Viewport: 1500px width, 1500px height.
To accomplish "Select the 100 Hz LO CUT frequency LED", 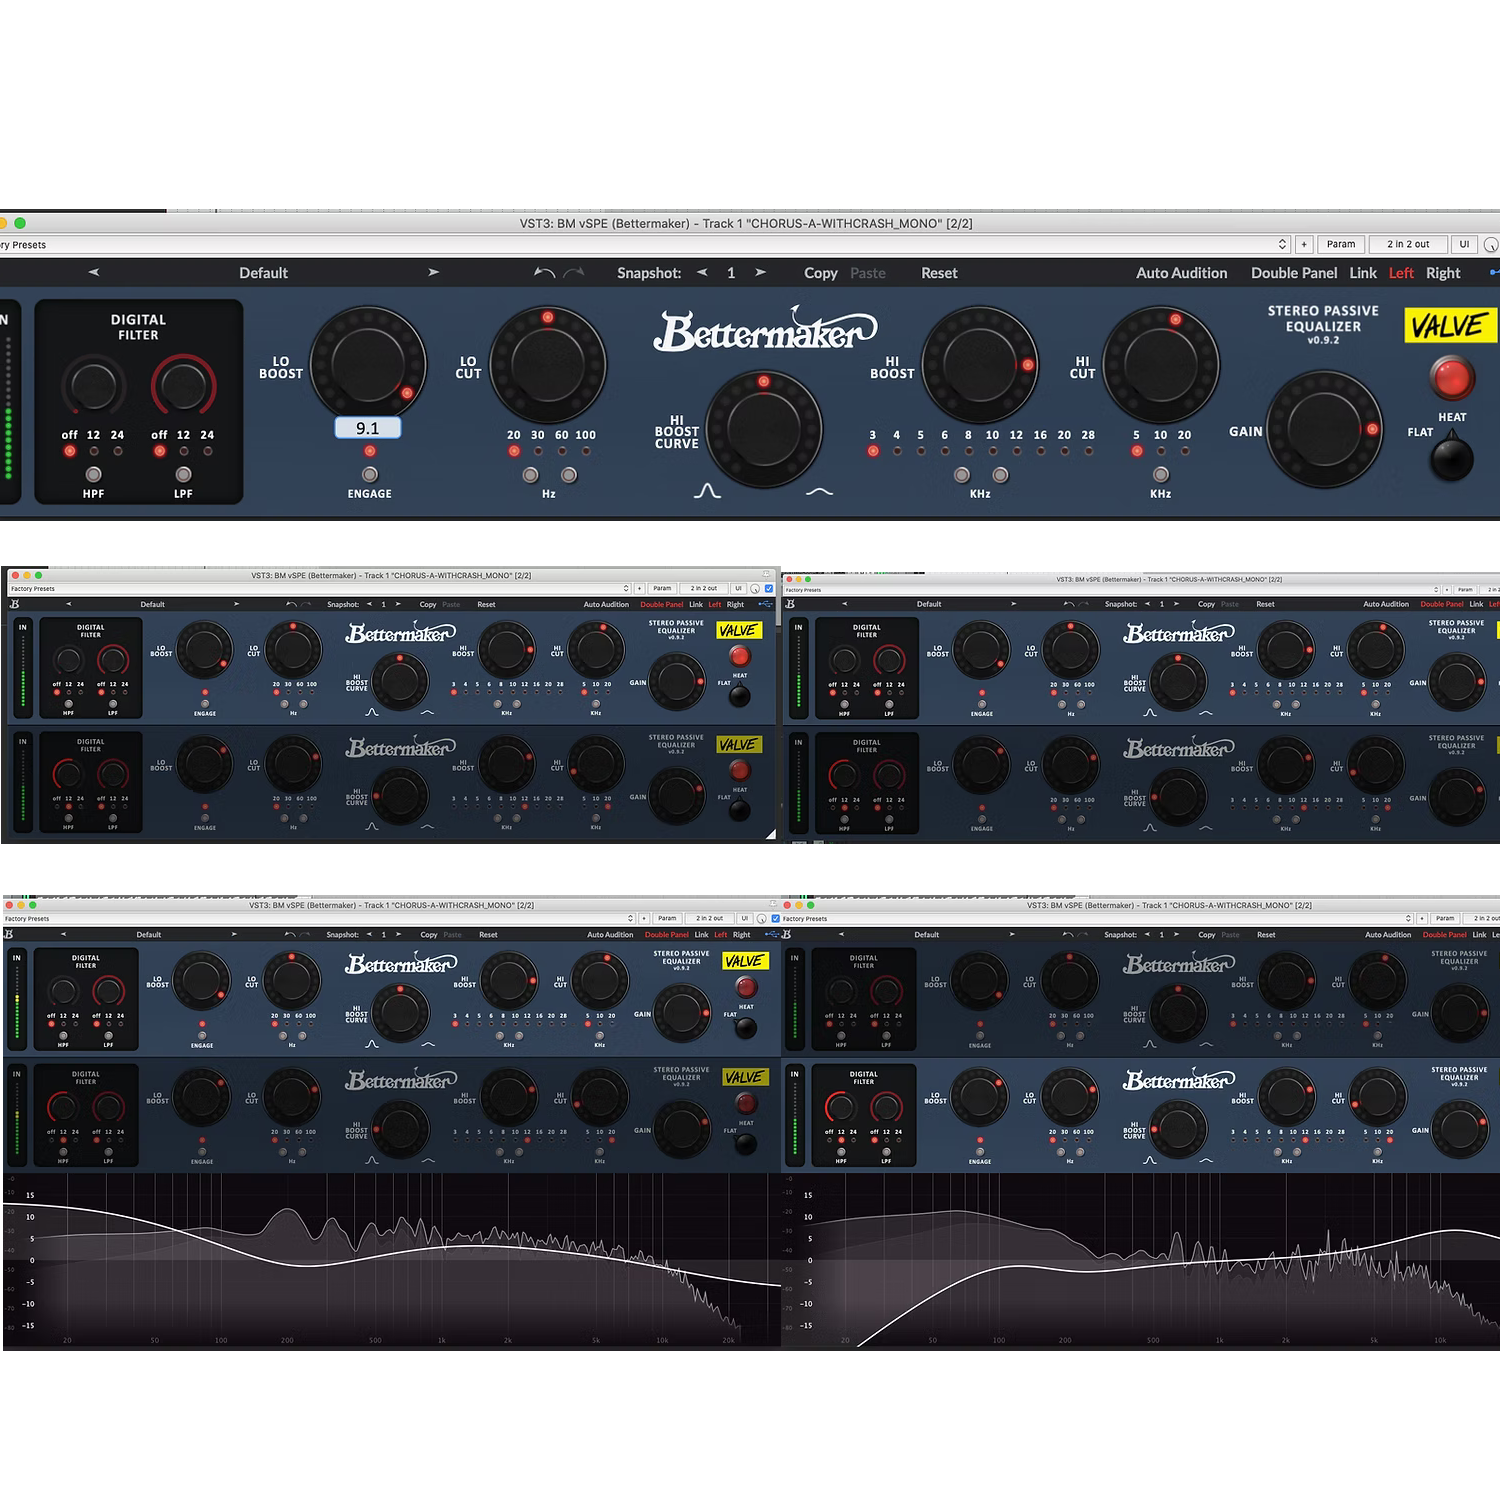I will [588, 450].
